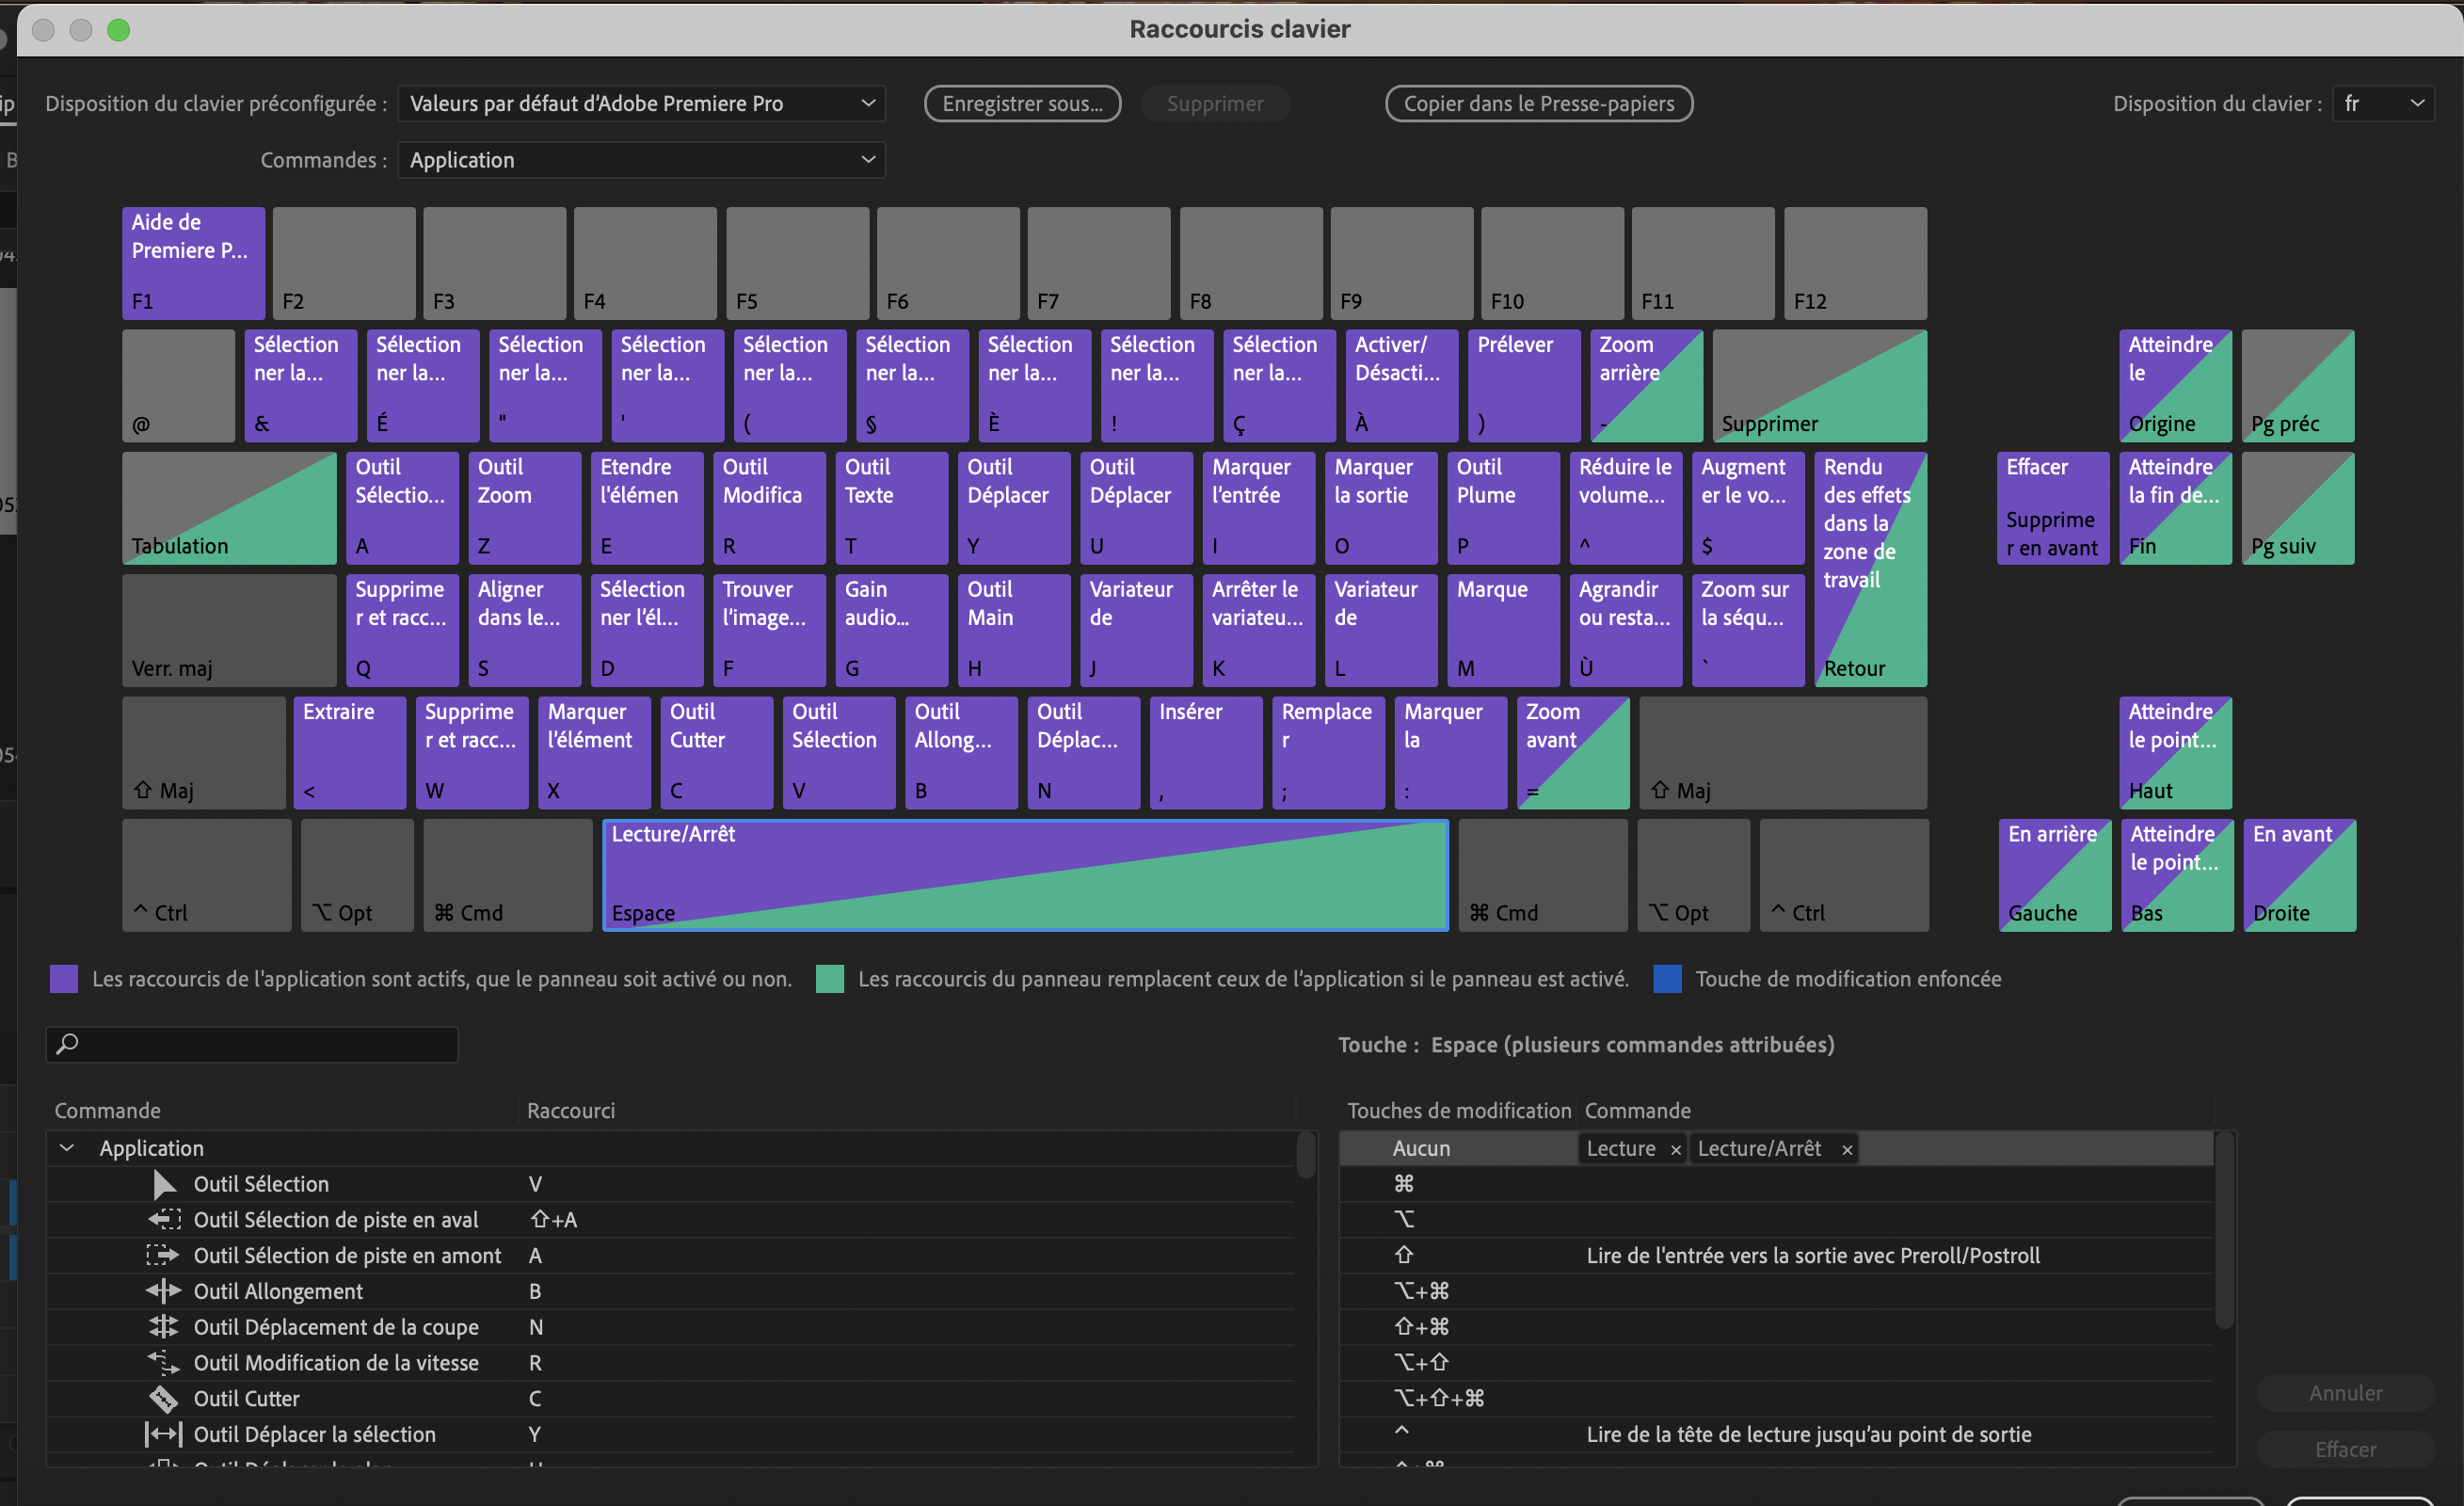The image size is (2464, 1506).
Task: Collapse the Application tree group
Action: (67, 1148)
